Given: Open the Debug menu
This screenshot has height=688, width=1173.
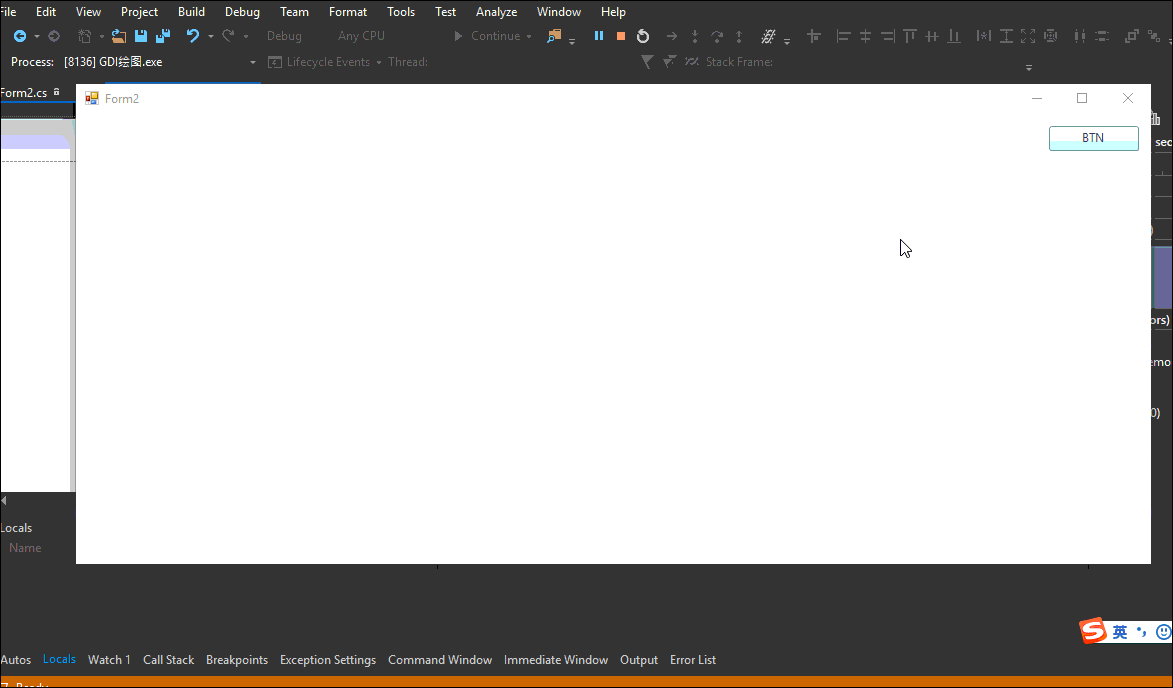Looking at the screenshot, I should point(242,11).
